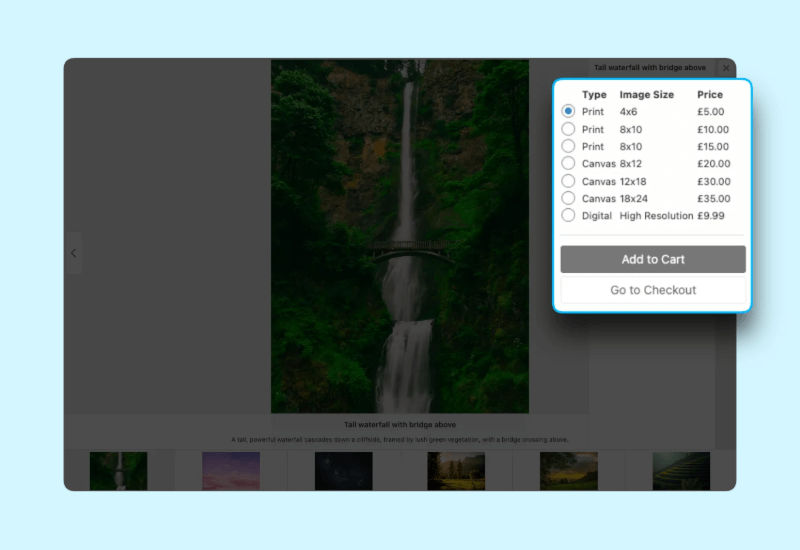
Task: Open the green terraced steps thumbnail
Action: click(x=681, y=471)
